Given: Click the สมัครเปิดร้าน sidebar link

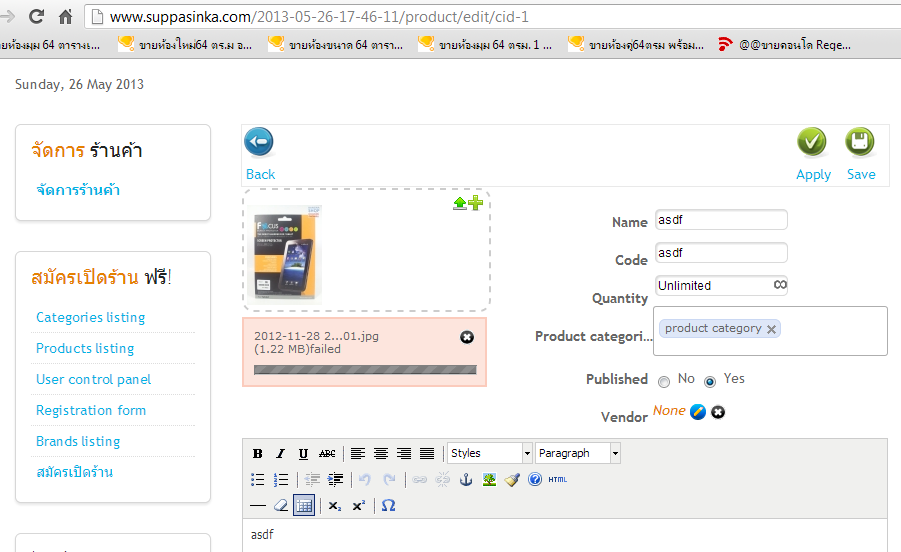Looking at the screenshot, I should click(x=75, y=472).
